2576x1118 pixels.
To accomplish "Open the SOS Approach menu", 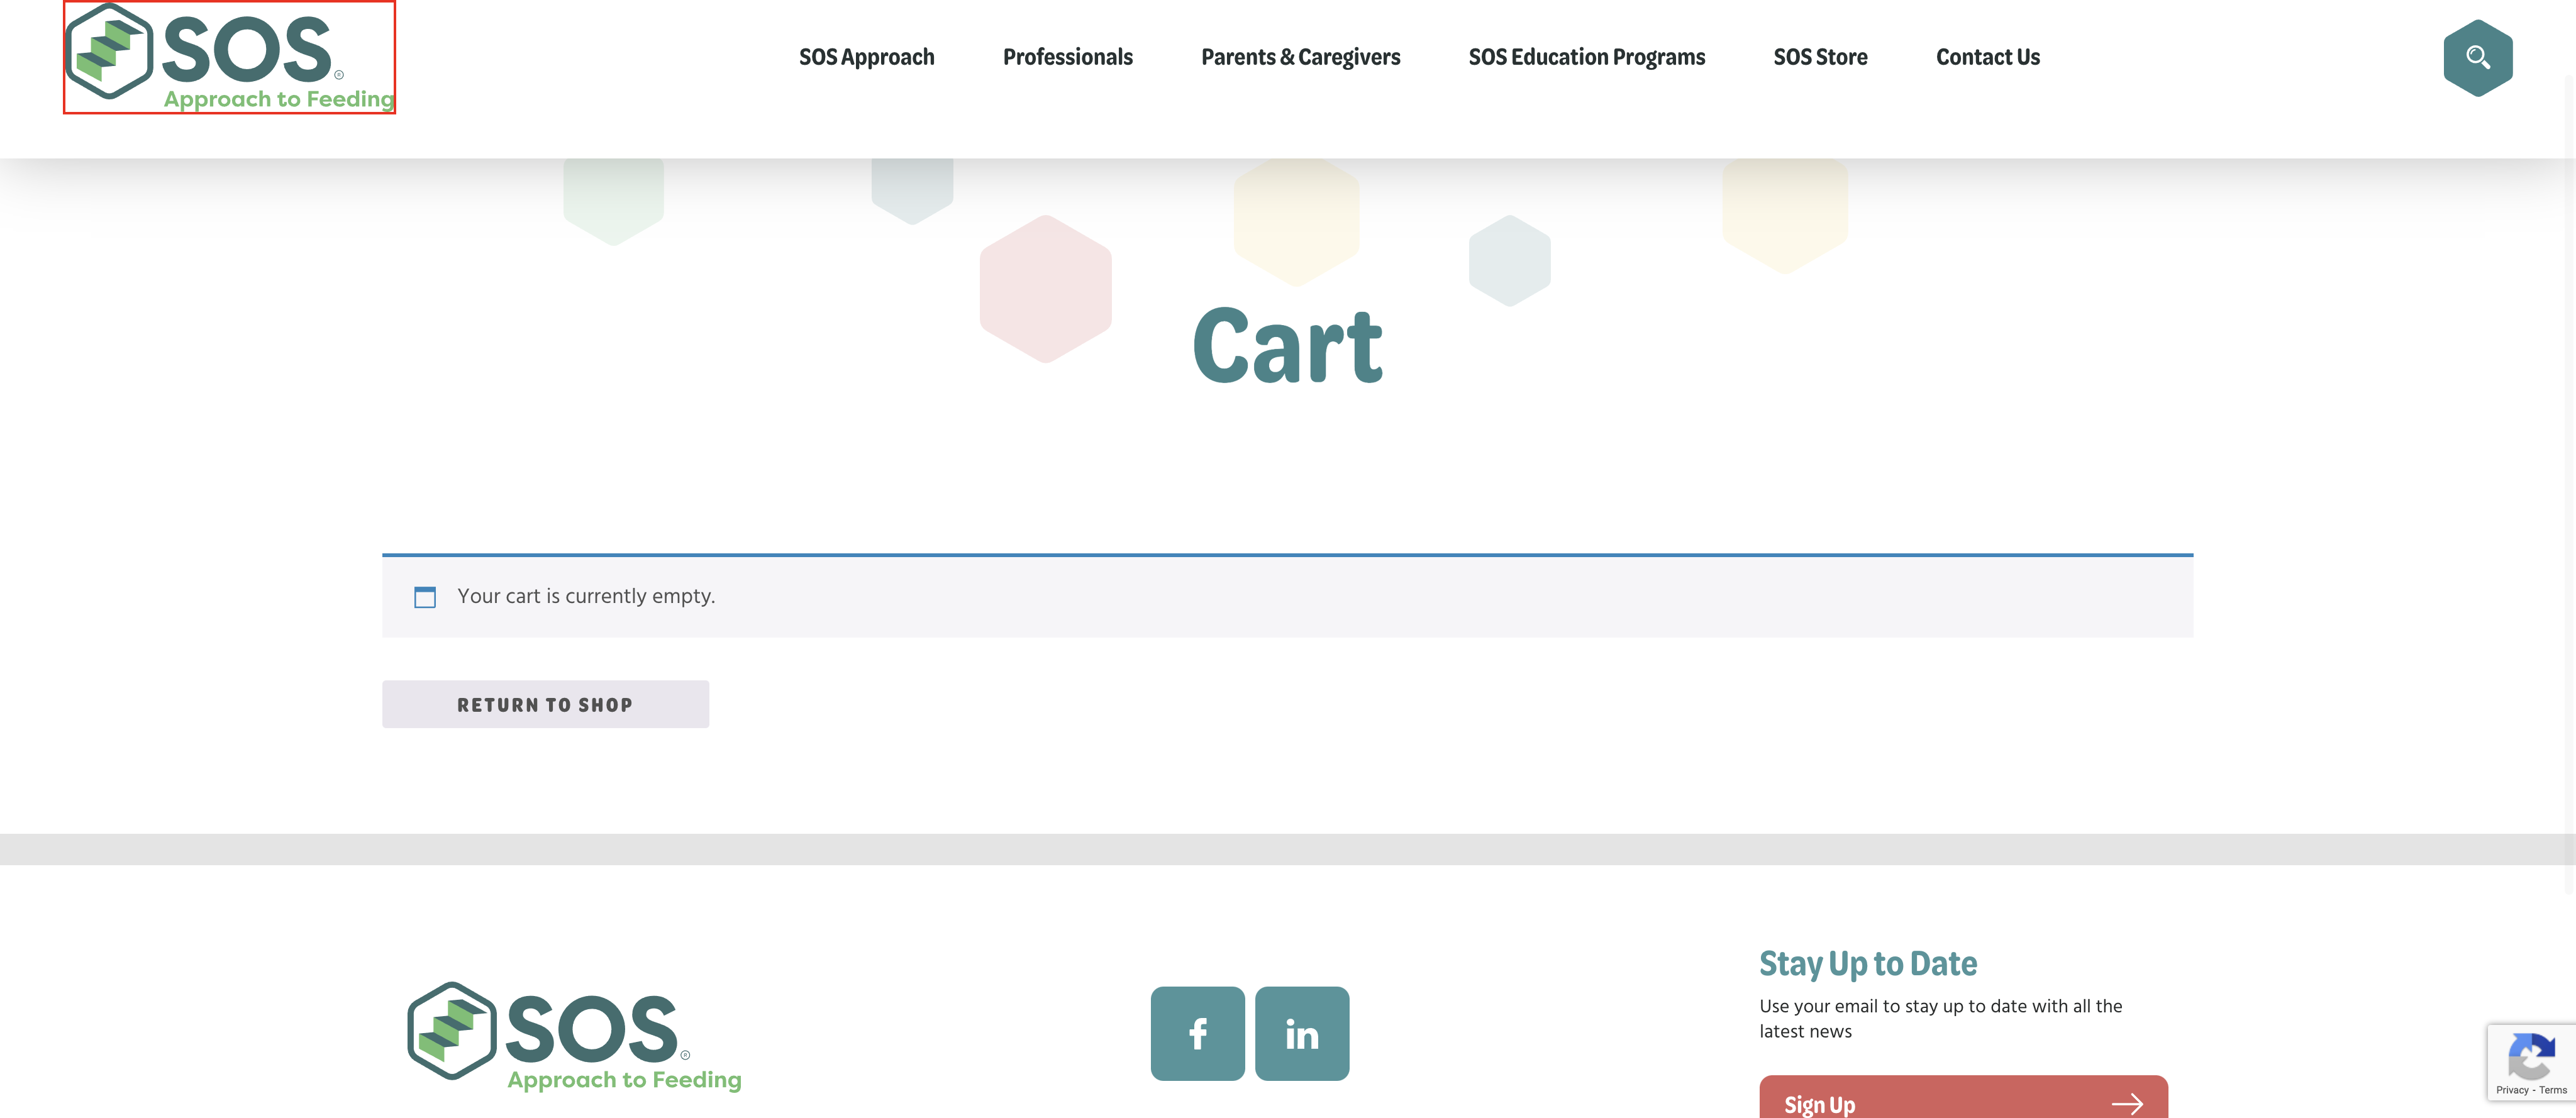I will 866,57.
